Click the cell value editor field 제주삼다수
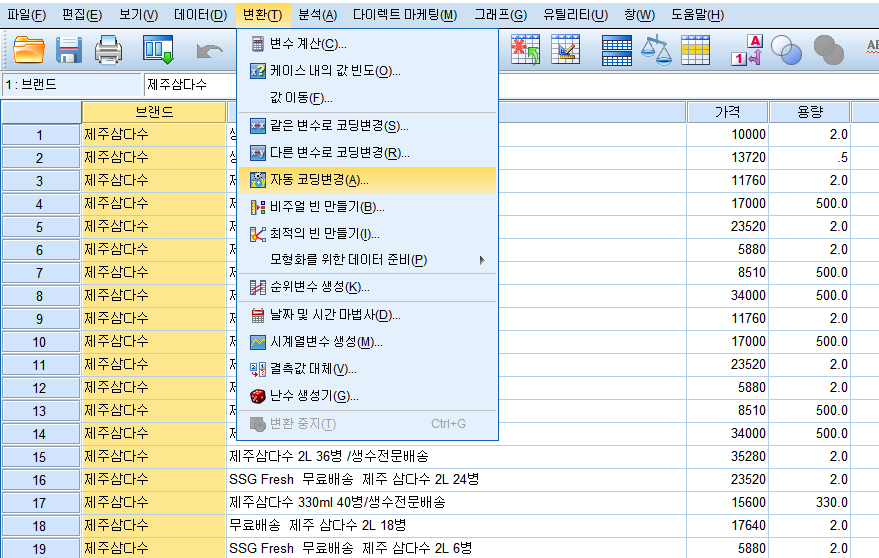 [x=191, y=85]
